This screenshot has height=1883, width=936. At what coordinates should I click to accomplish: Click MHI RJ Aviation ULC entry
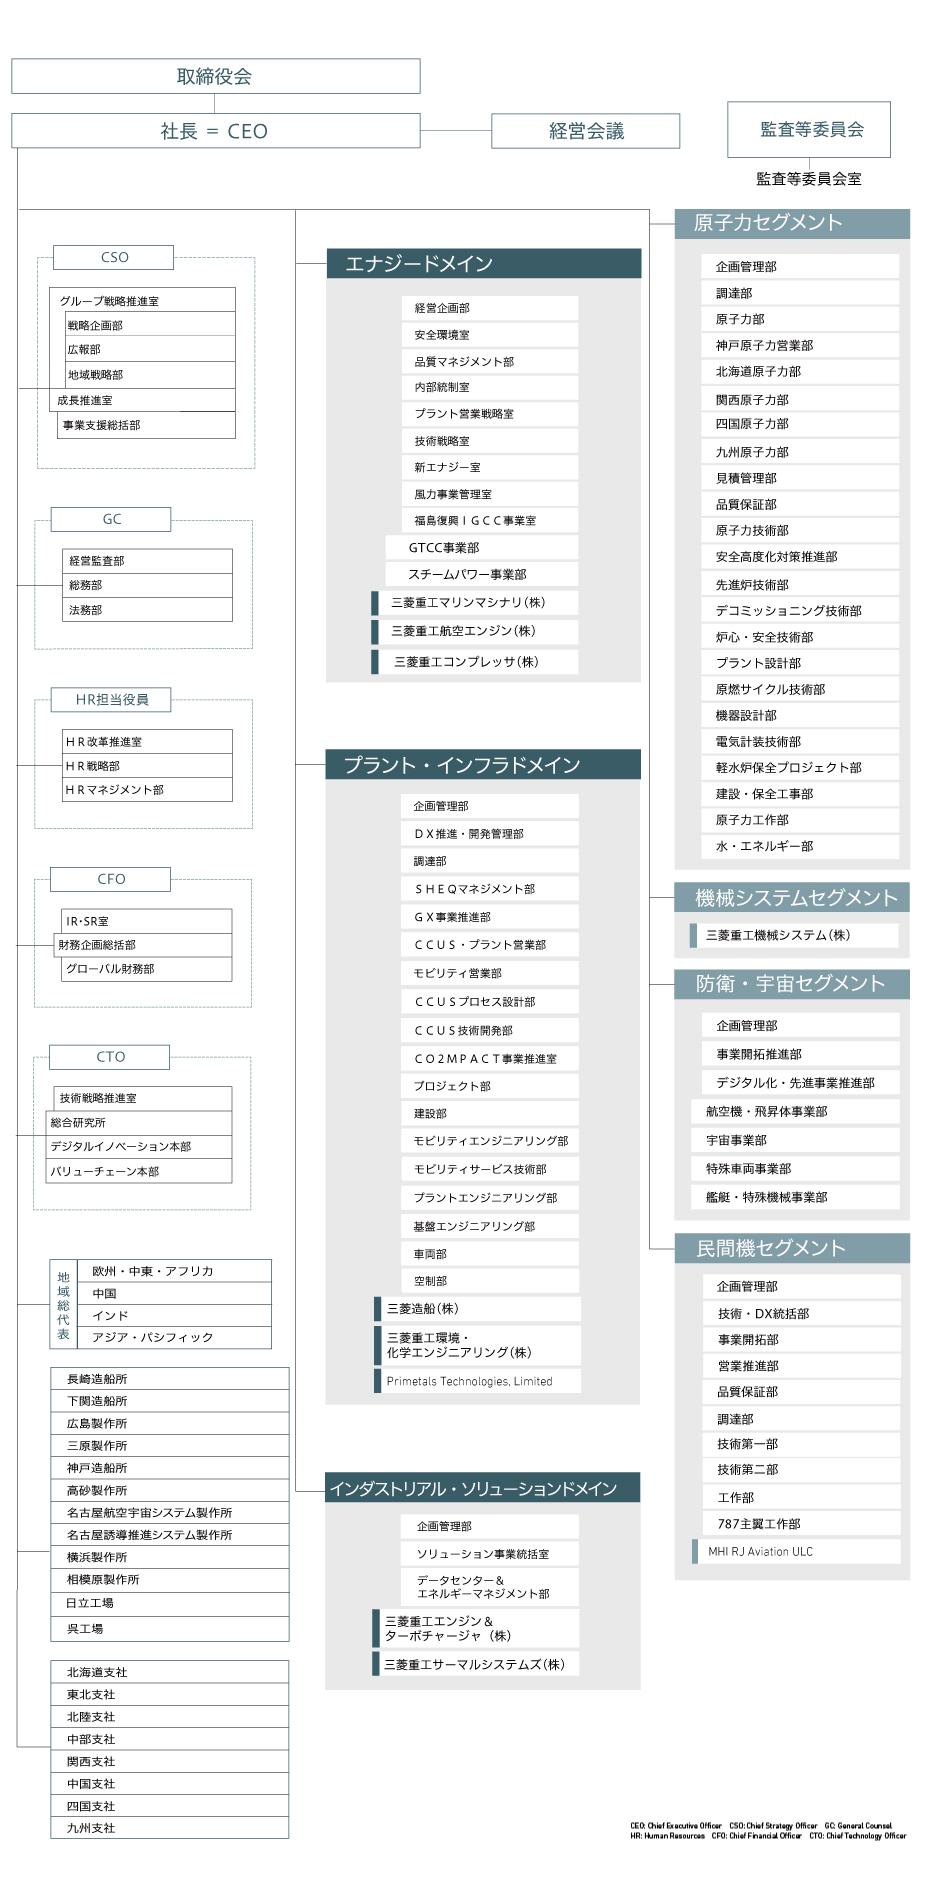(796, 1552)
